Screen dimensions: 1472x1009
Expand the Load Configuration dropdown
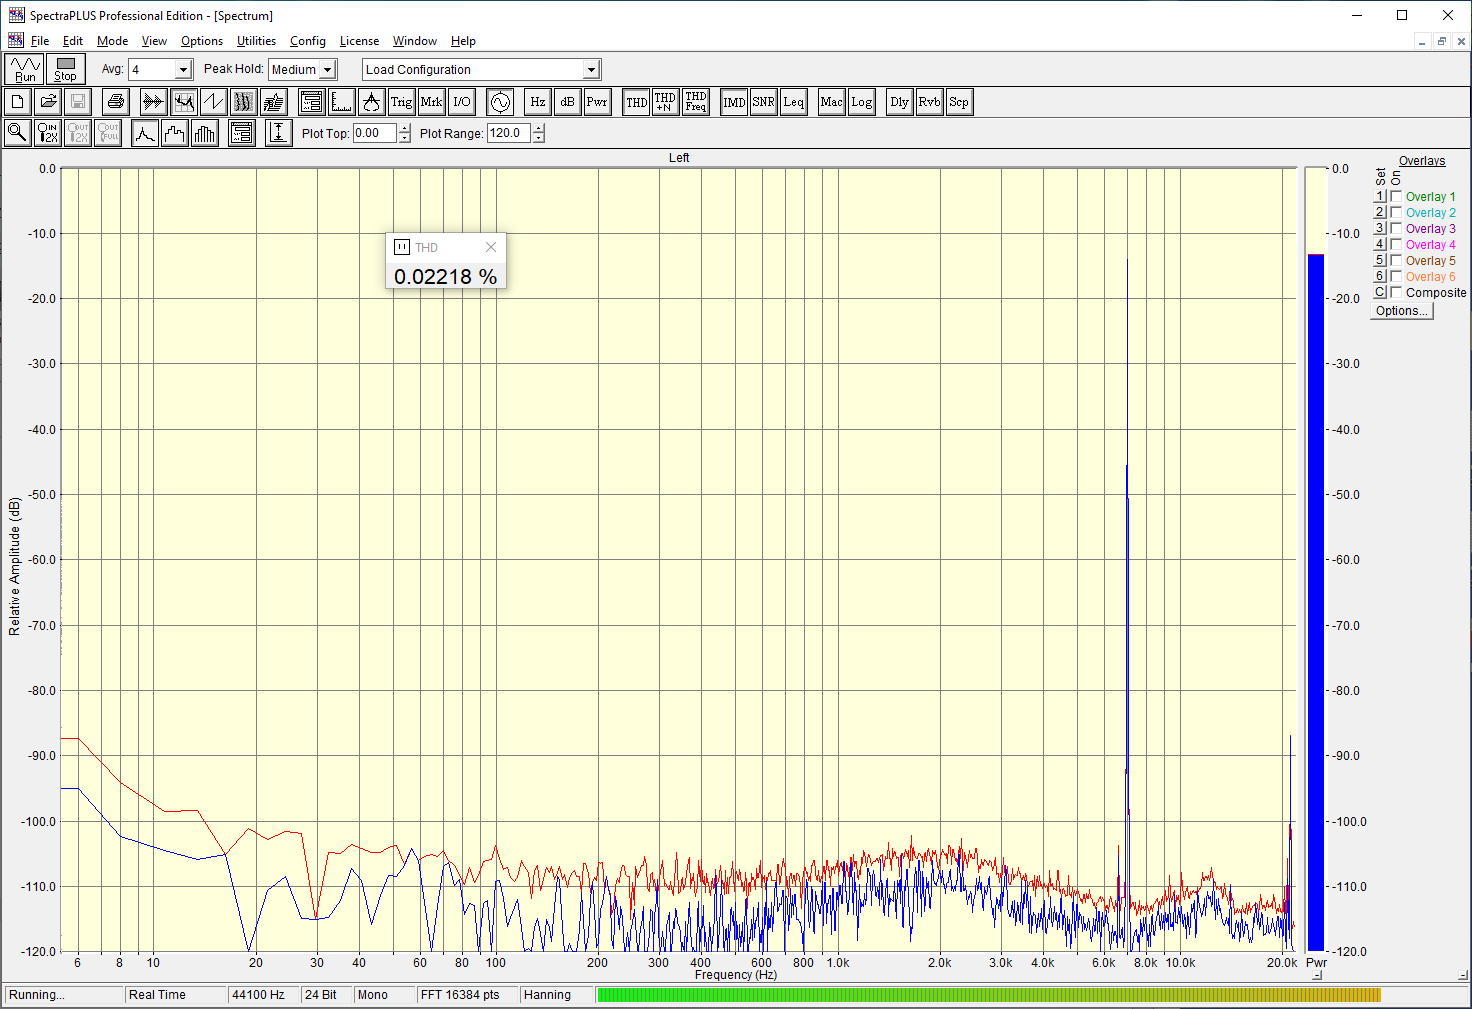(591, 69)
